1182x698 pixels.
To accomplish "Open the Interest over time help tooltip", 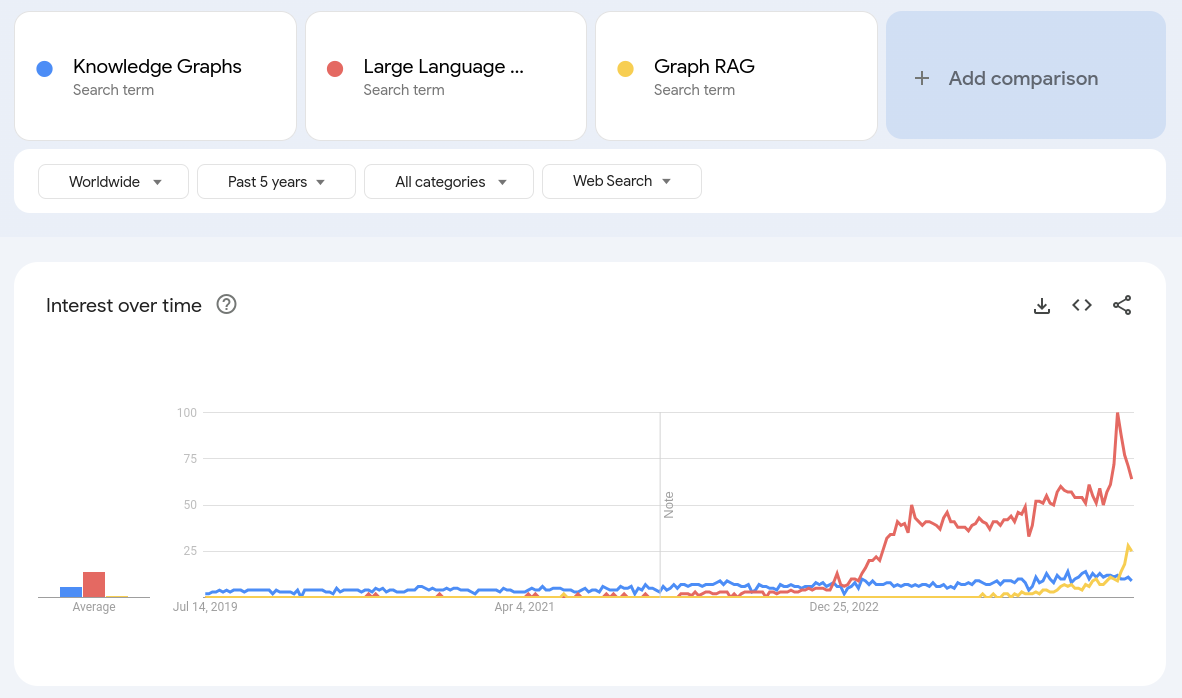I will click(x=226, y=304).
